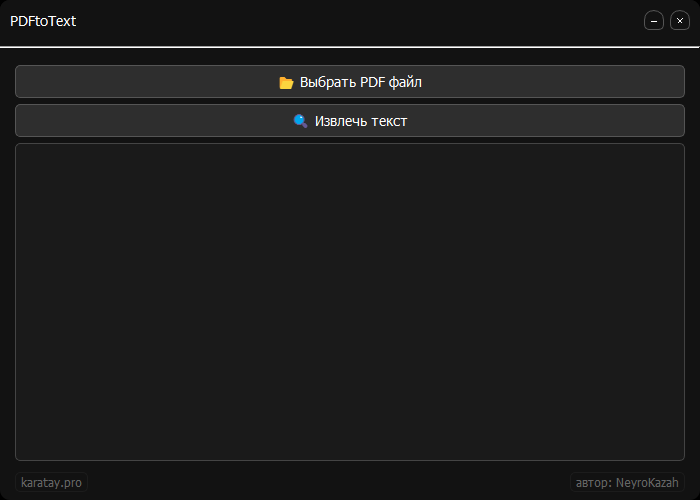700x500 pixels.
Task: Click the word файл on top button
Action: tap(405, 82)
